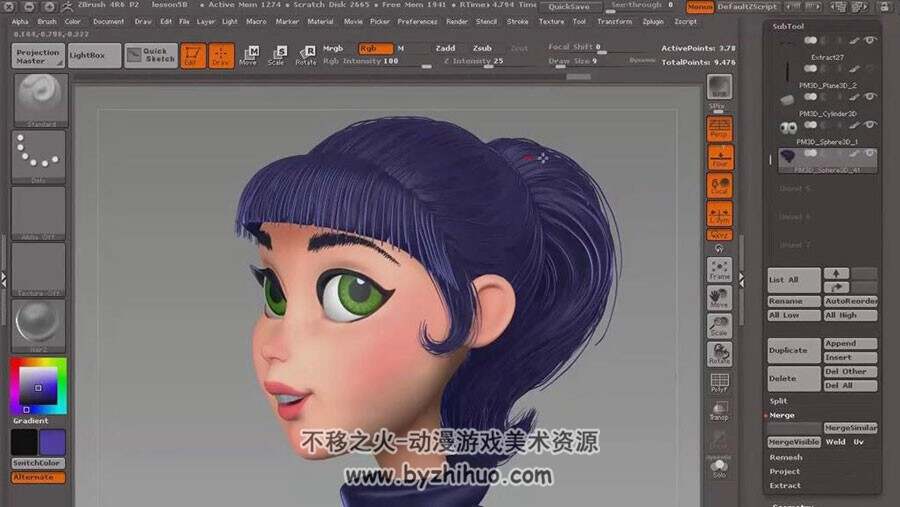Toggle the L.Sym button

719,214
